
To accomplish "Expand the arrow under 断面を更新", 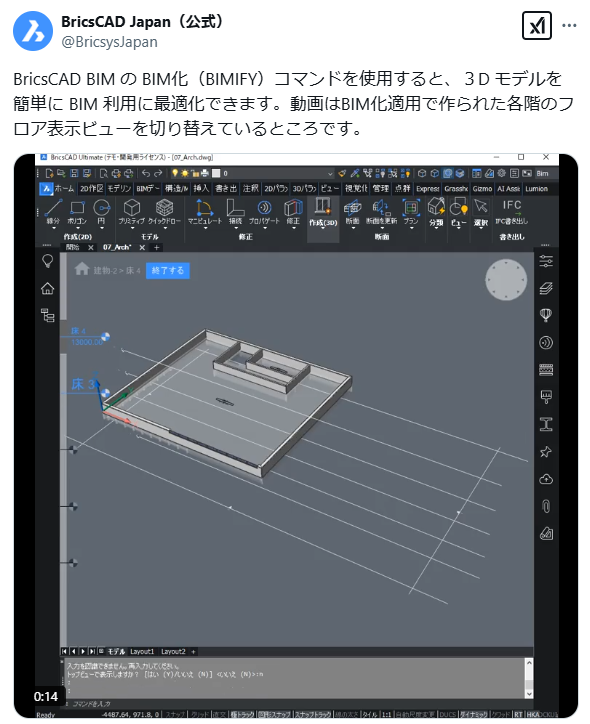I will tap(381, 228).
